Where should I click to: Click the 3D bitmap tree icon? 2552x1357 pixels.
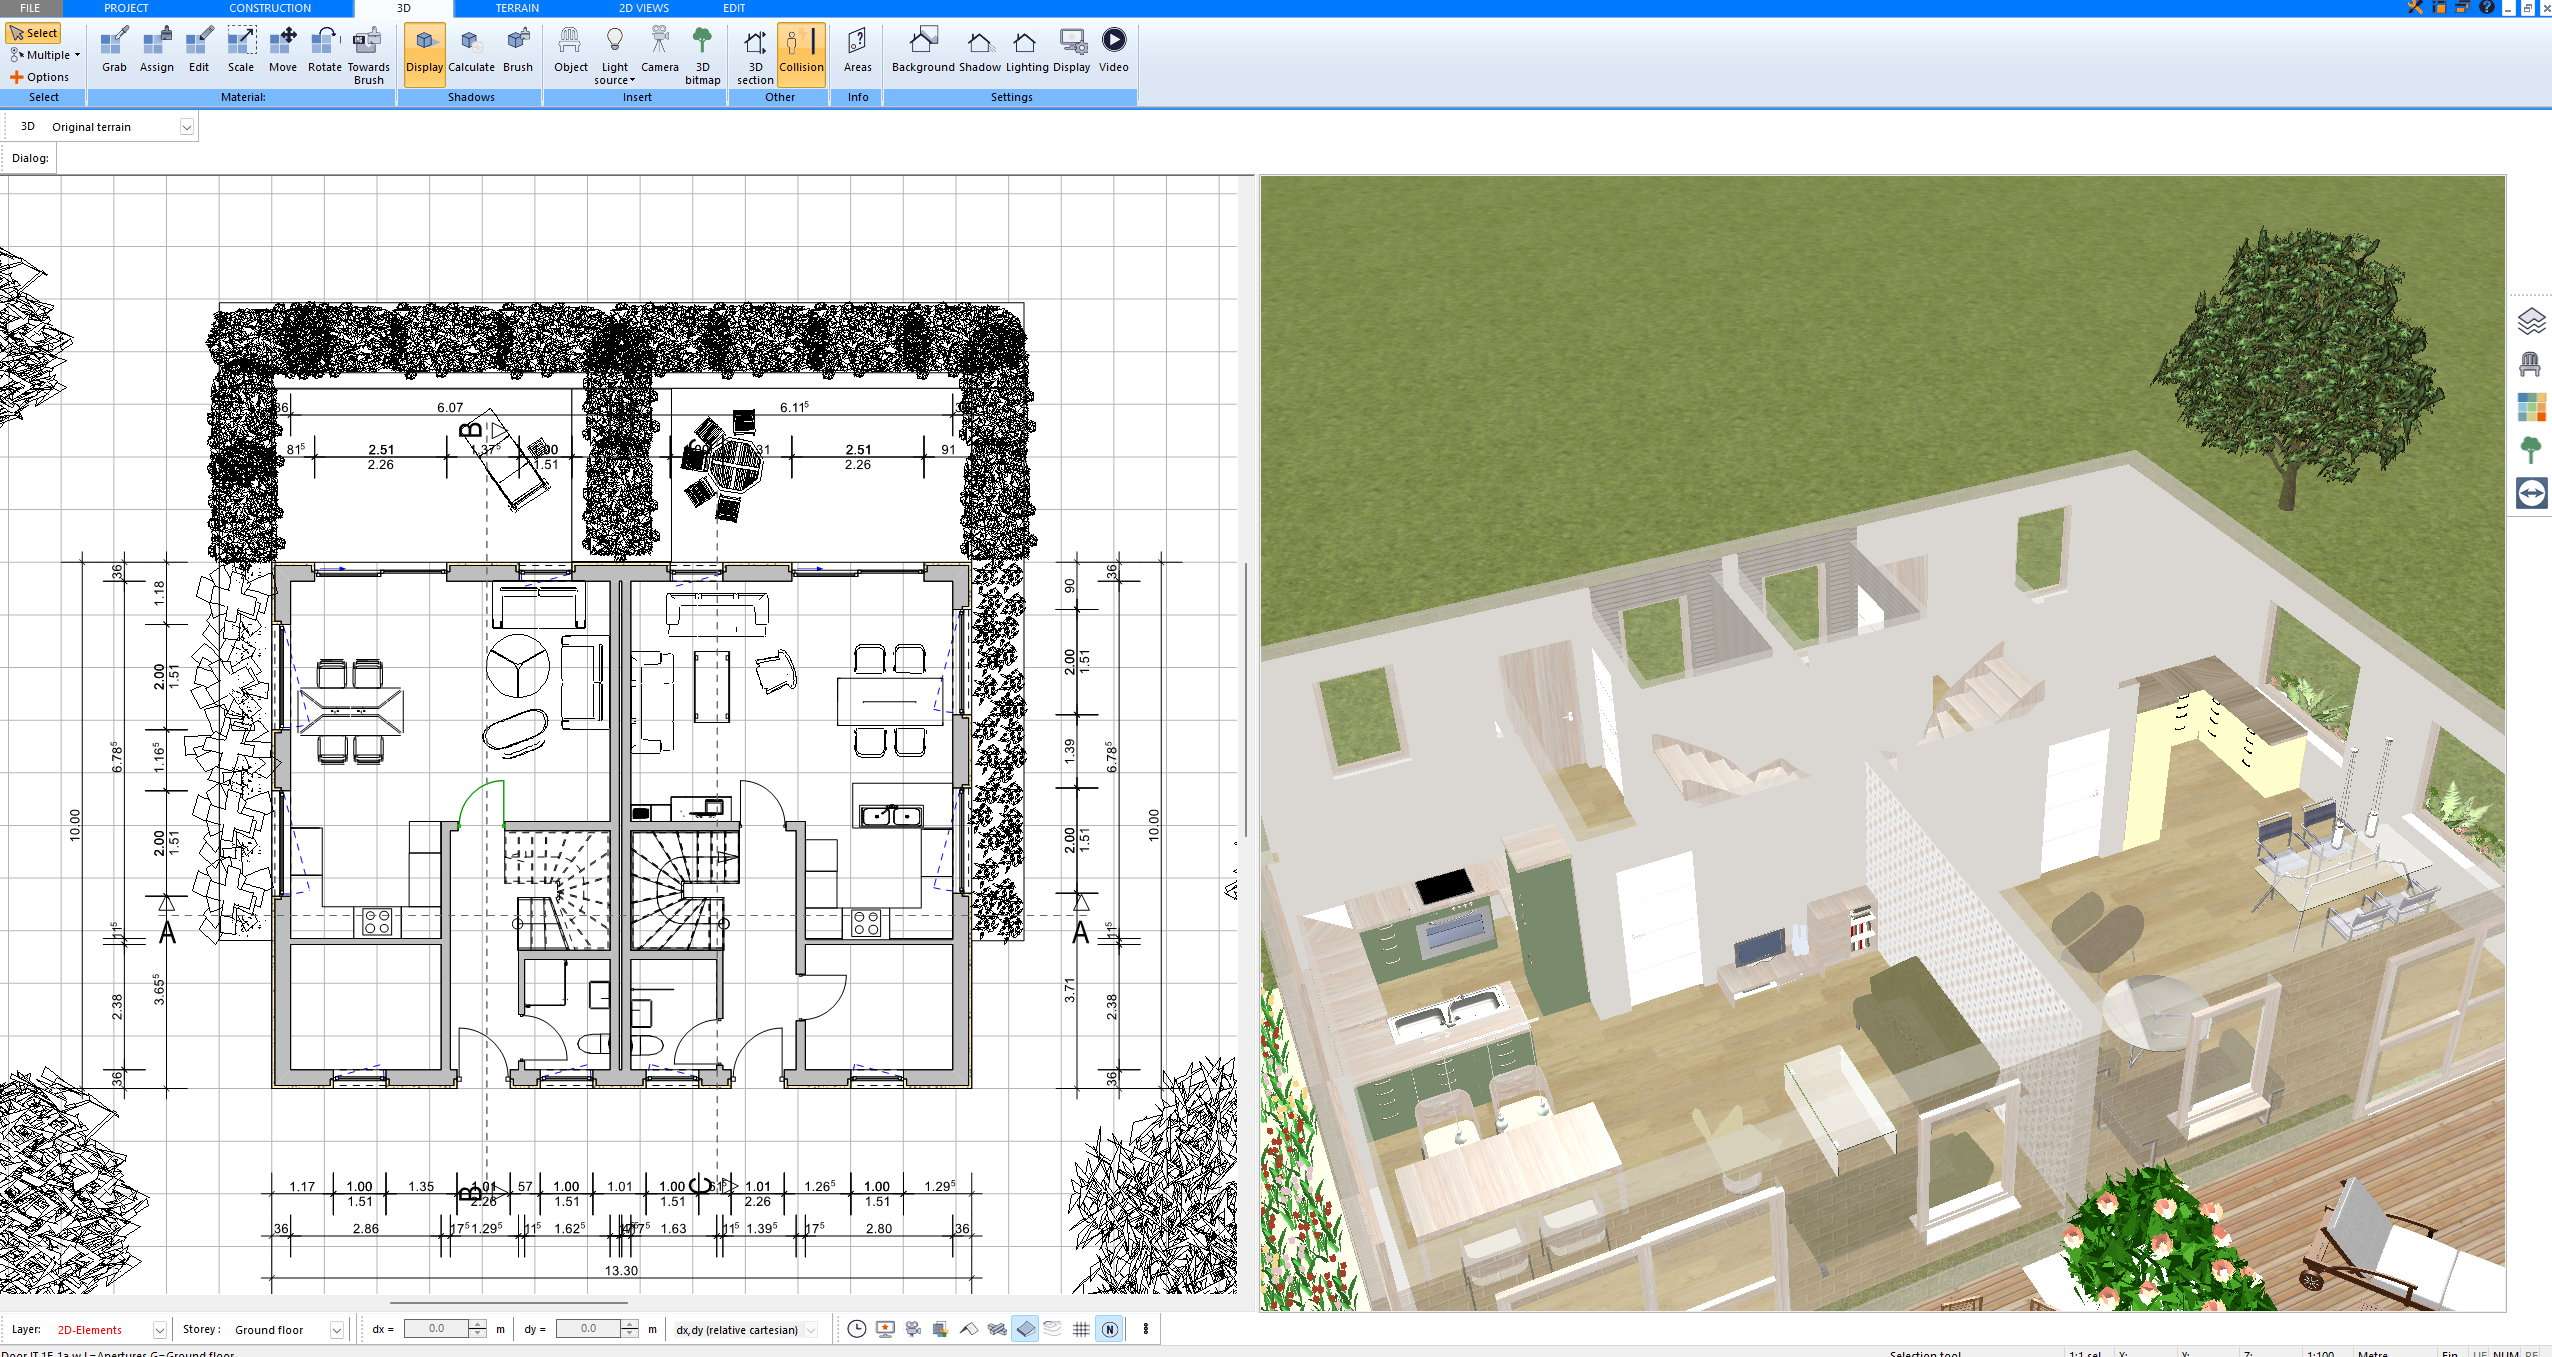coord(703,56)
